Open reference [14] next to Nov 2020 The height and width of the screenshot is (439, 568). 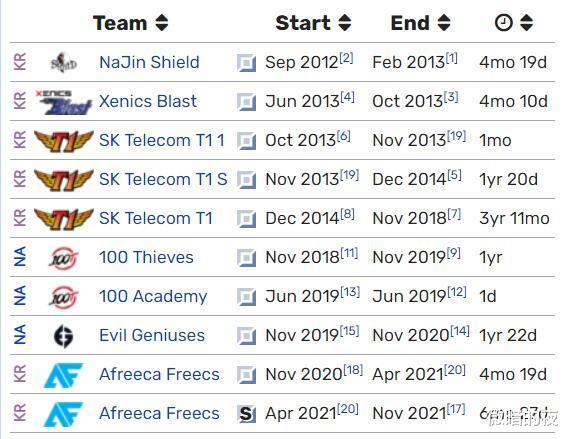tap(460, 331)
